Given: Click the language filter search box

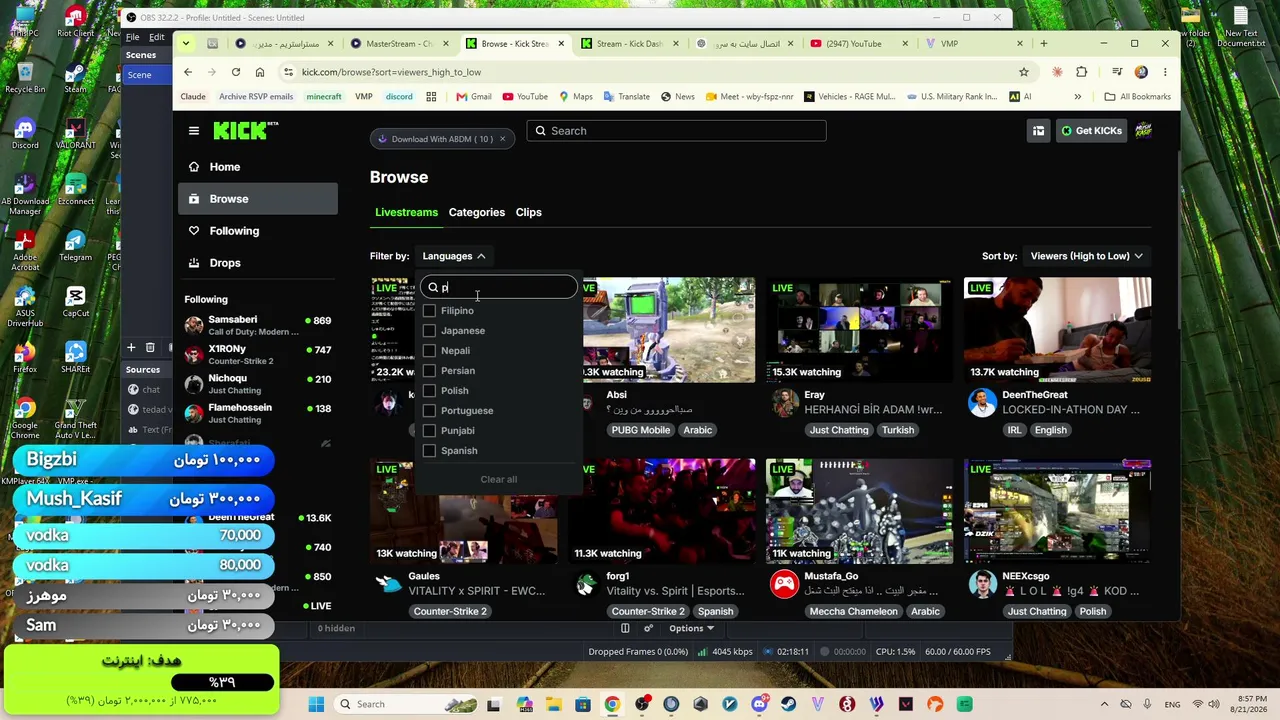Looking at the screenshot, I should click(499, 287).
